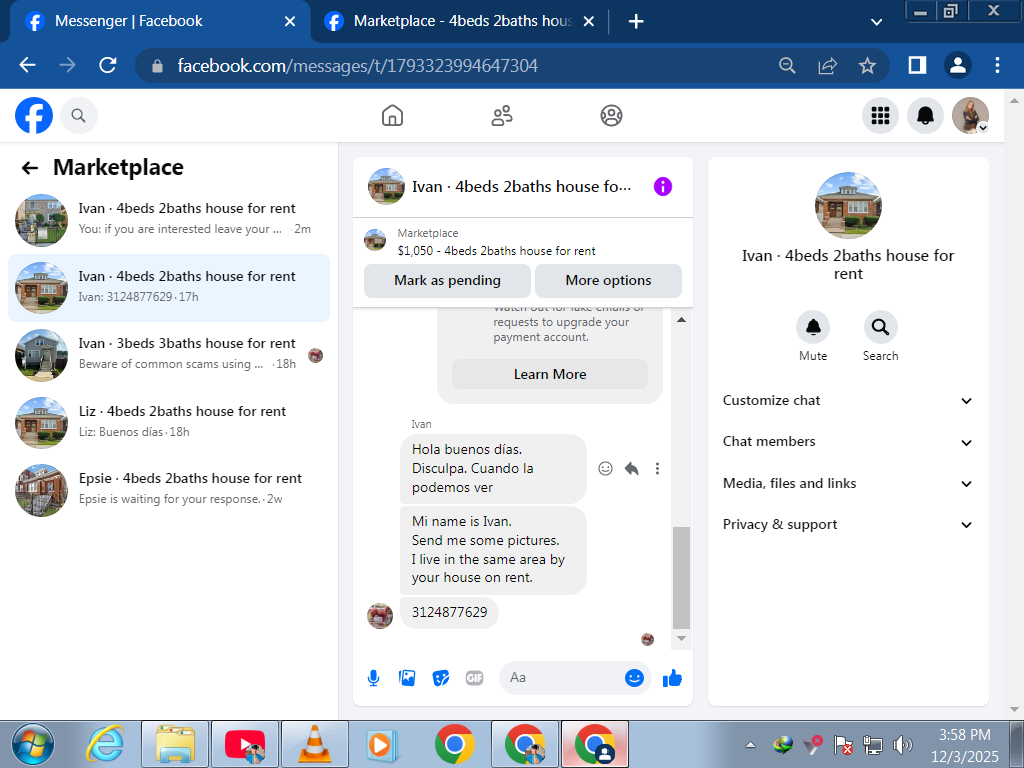Go back using the Marketplace back arrow
The height and width of the screenshot is (768, 1024).
coord(30,168)
